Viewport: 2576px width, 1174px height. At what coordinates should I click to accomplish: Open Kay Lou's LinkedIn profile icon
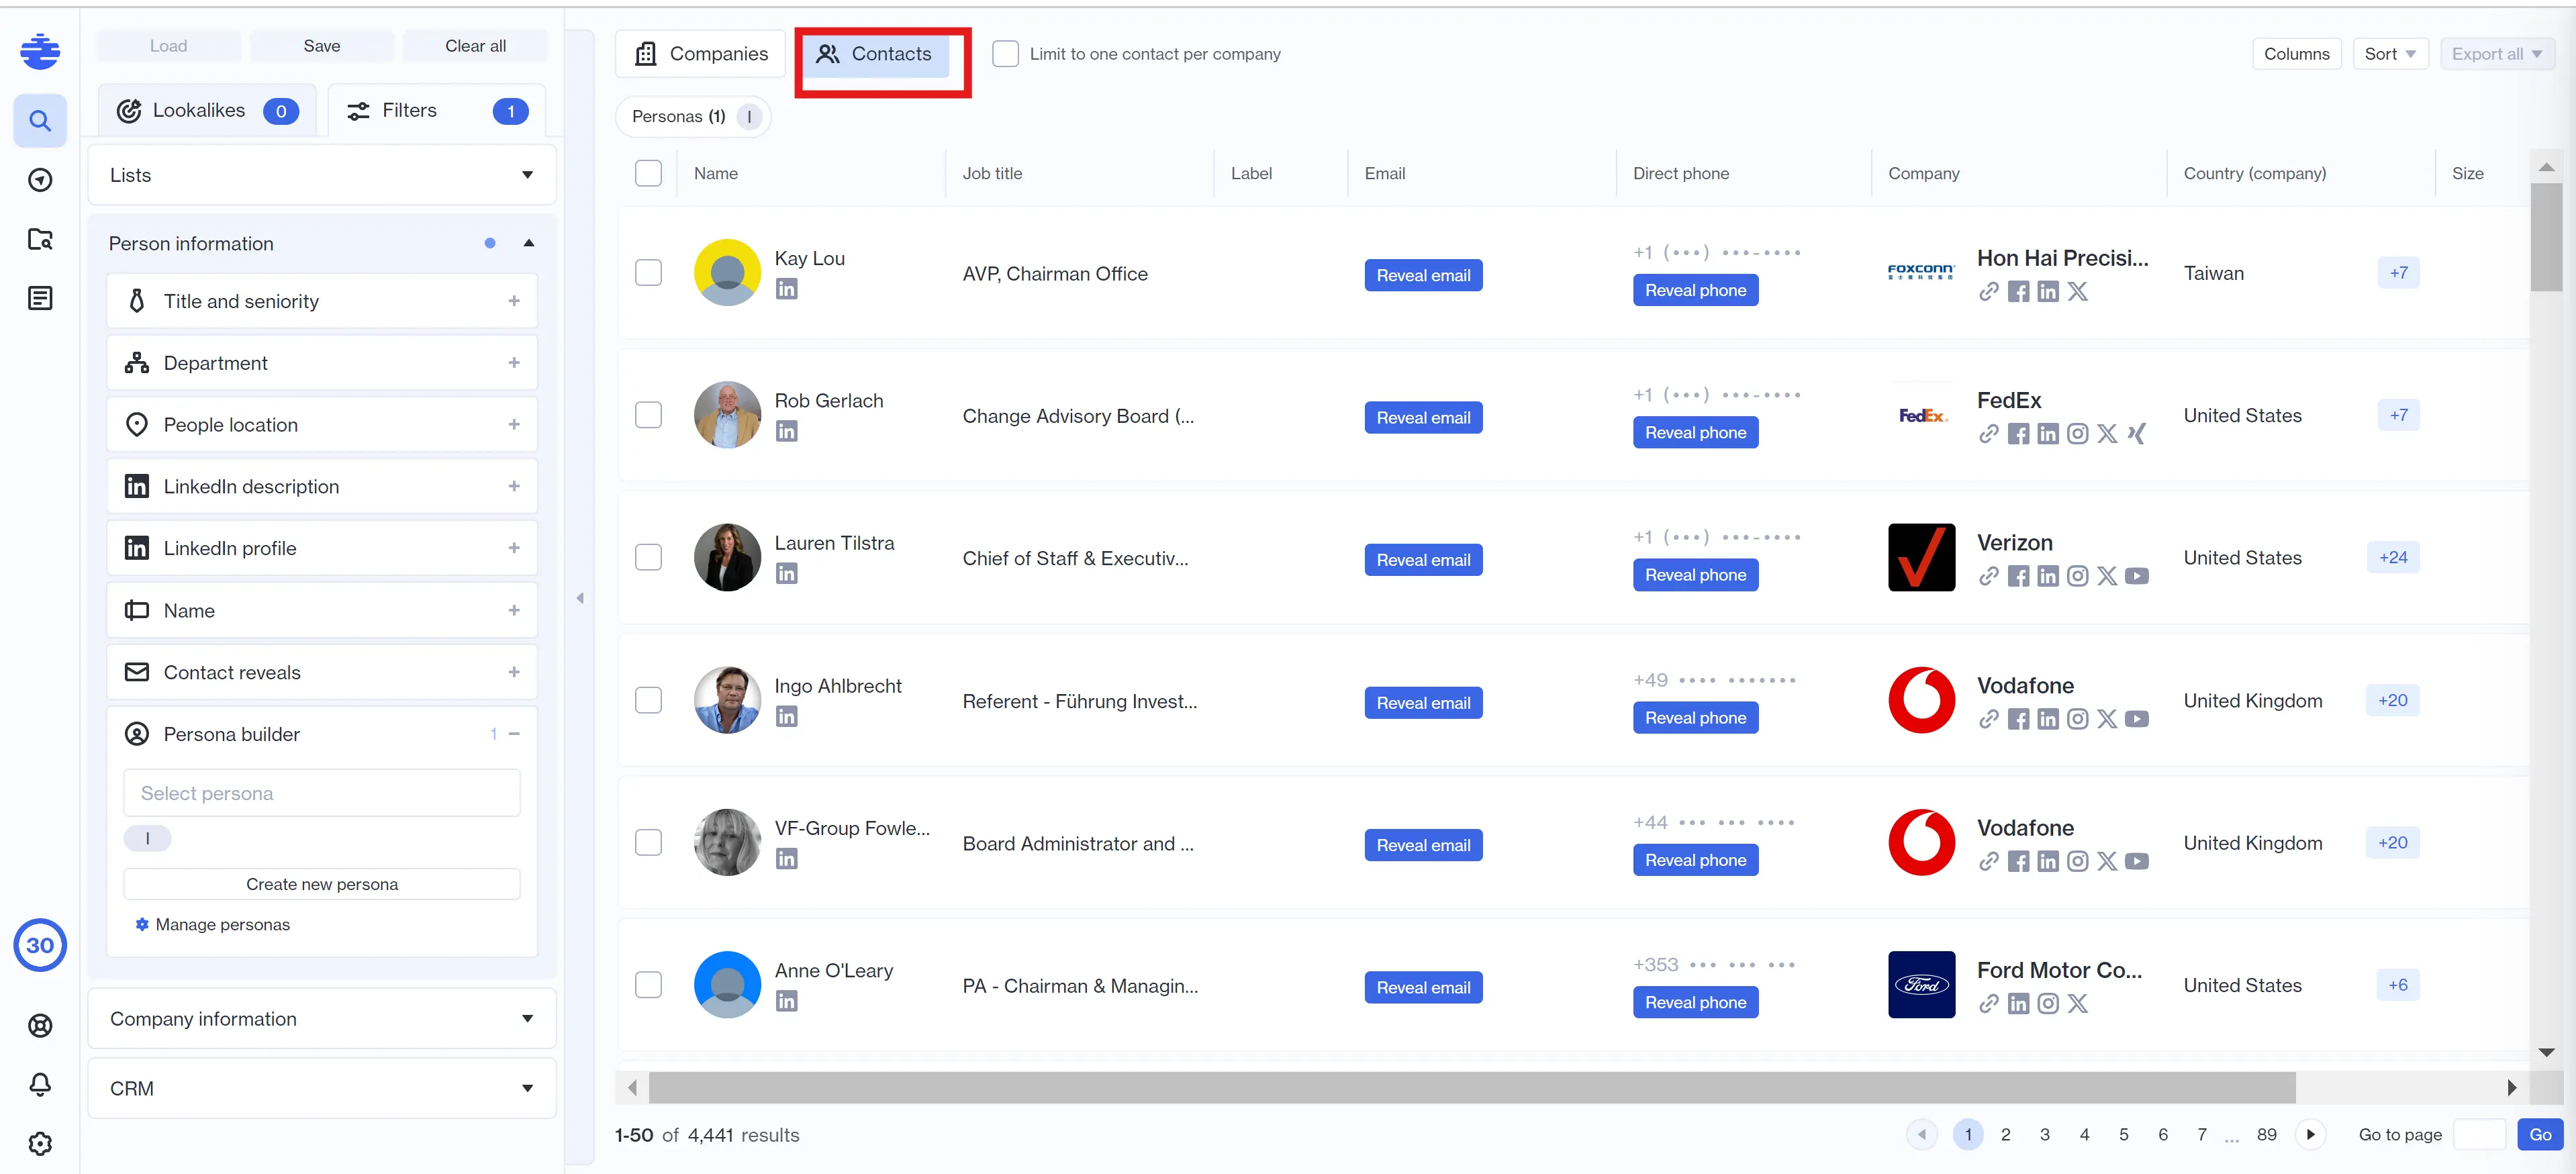(787, 289)
